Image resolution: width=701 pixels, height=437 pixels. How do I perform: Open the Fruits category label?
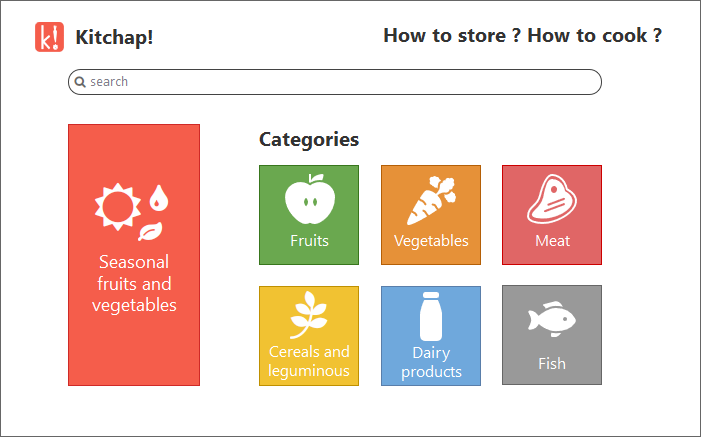point(309,241)
